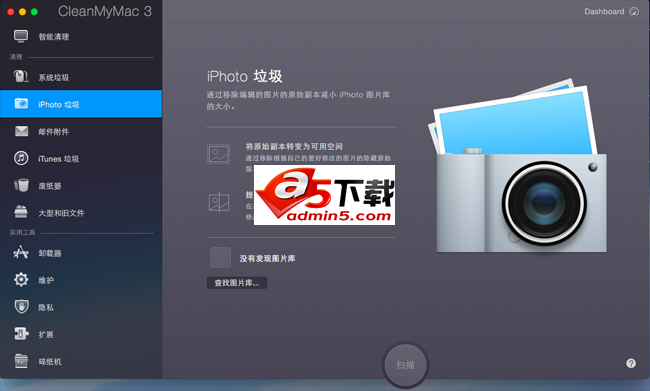The image size is (650, 391).
Task: Click the iPhoto 垃圾 camera sidebar icon
Action: click(x=21, y=103)
